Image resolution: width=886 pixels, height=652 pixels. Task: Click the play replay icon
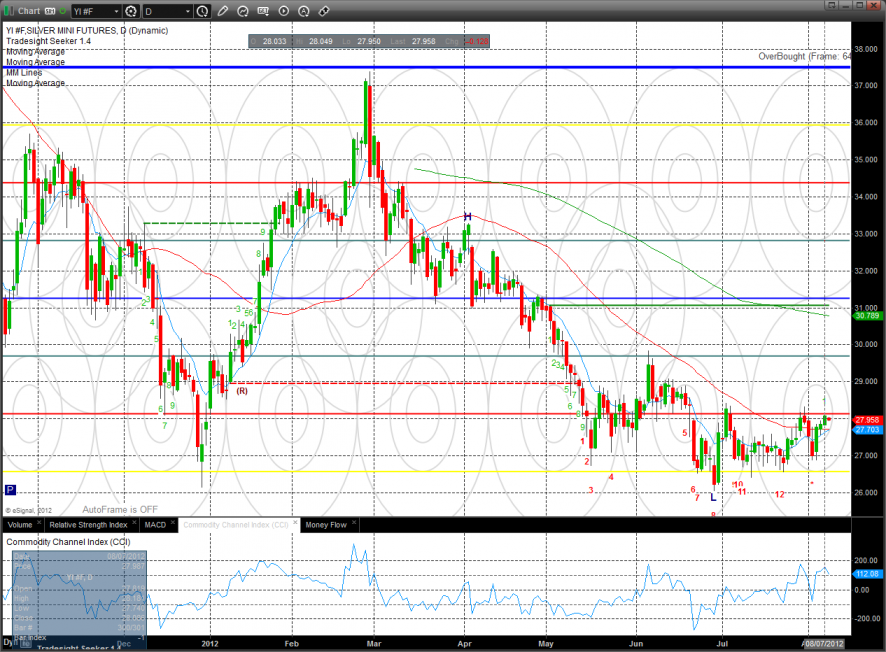[x=283, y=12]
